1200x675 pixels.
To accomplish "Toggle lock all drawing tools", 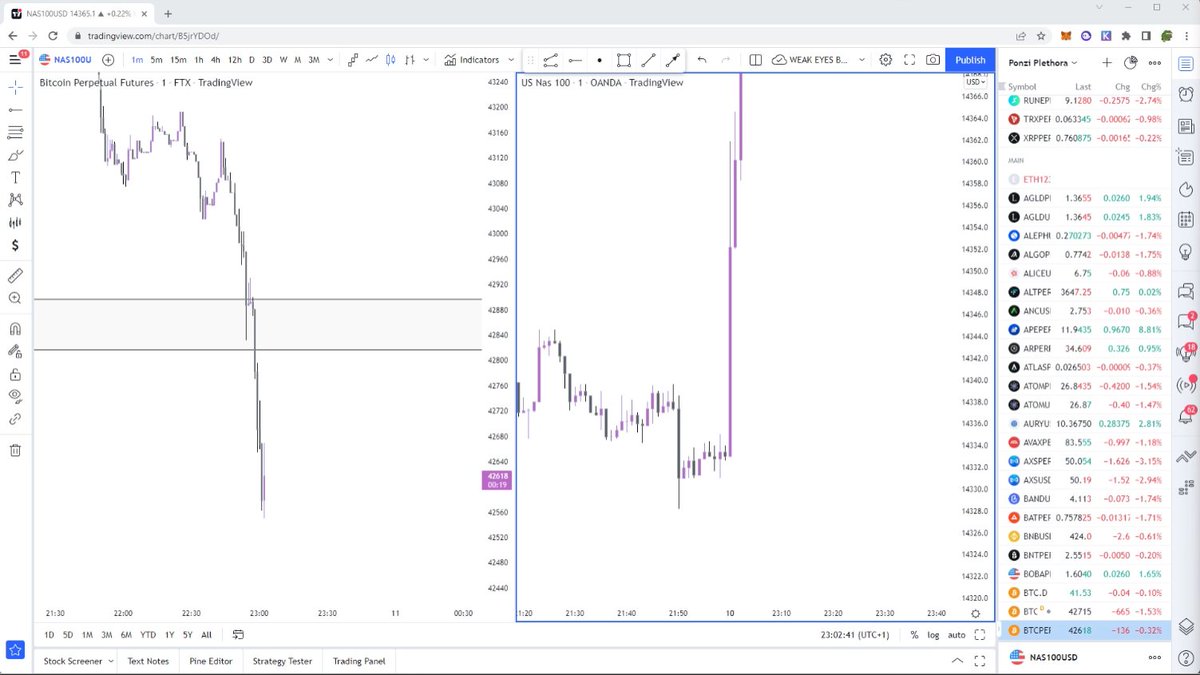I will (15, 374).
